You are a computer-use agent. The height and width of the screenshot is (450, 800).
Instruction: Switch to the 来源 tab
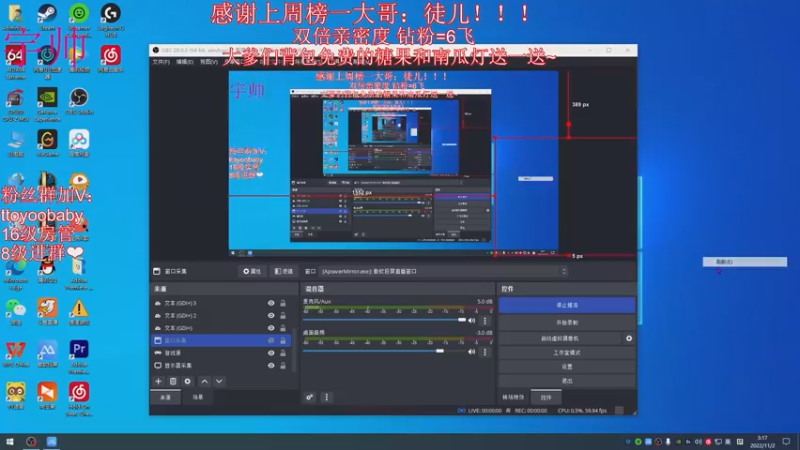(165, 397)
